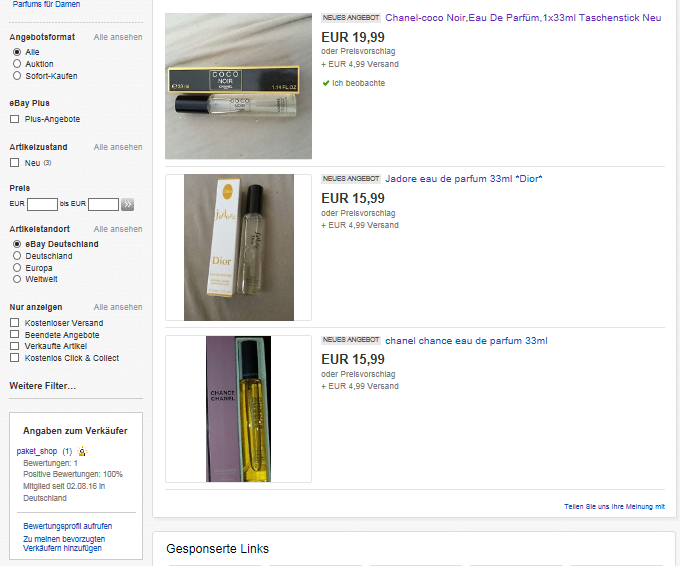Screen dimensions: 680x566
Task: Expand Alle ansehen beside Angebotsformat
Action: tap(118, 37)
